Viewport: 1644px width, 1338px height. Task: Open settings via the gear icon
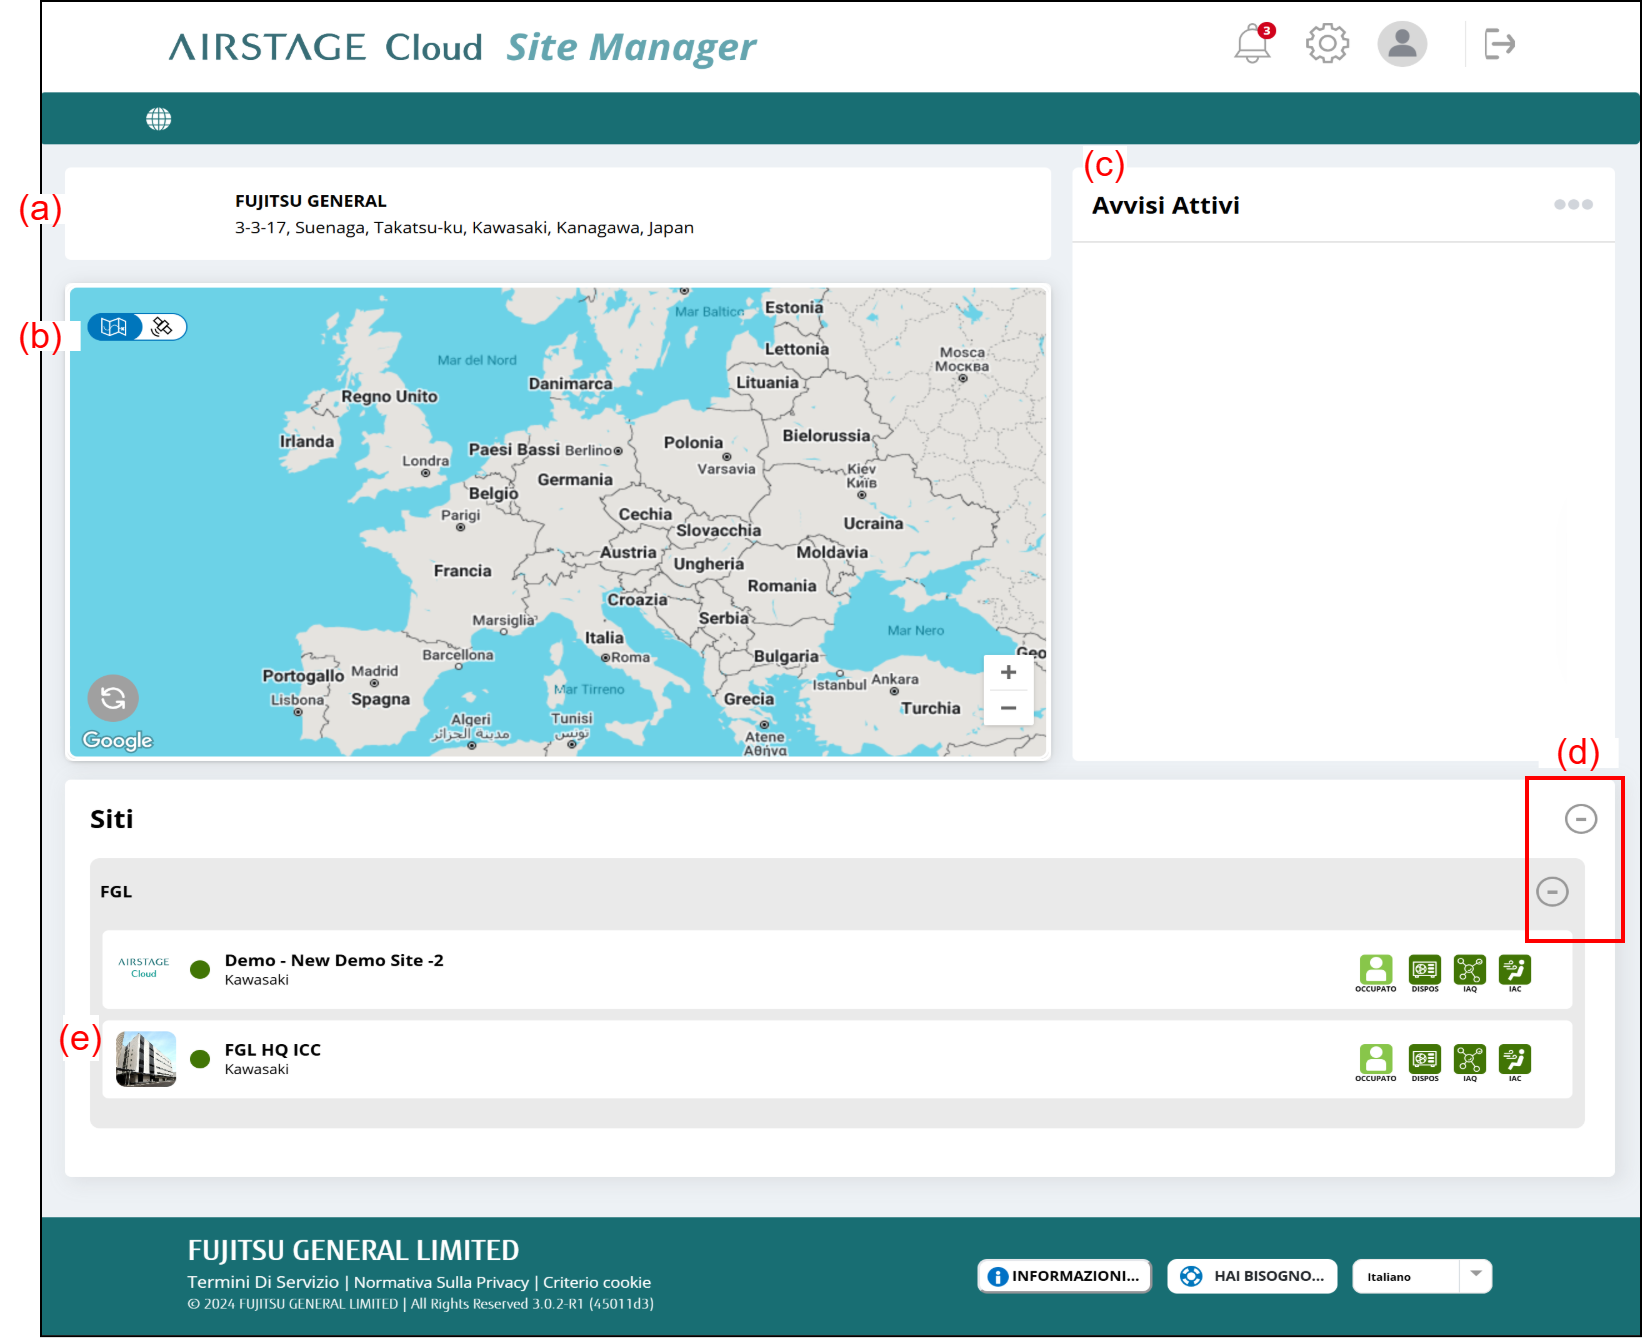(x=1327, y=44)
